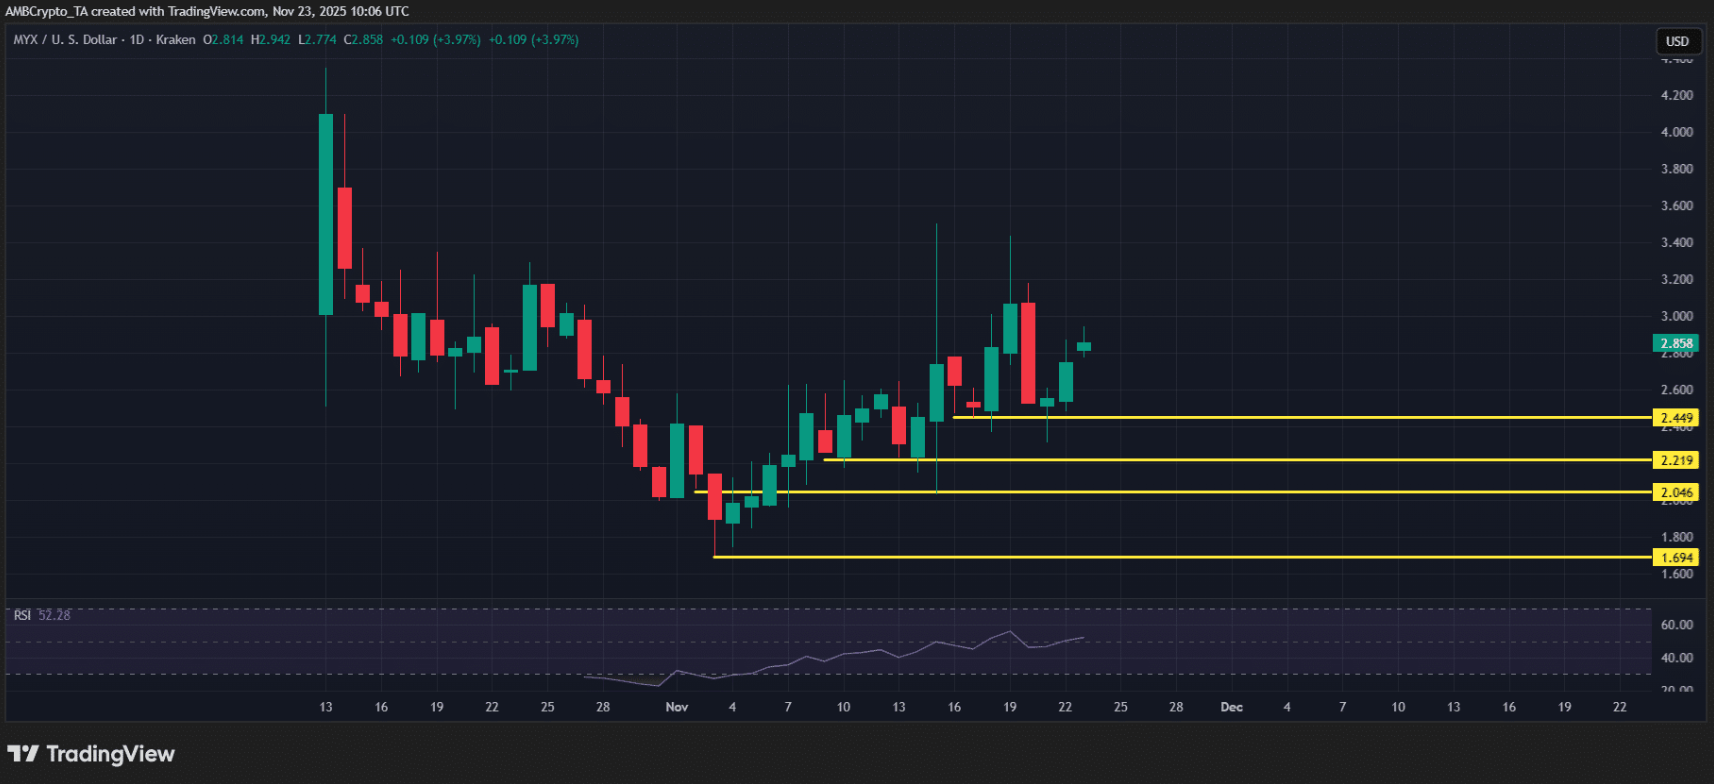Click the RSI value 52.28 readout
Viewport: 1714px width, 784px height.
(x=54, y=615)
